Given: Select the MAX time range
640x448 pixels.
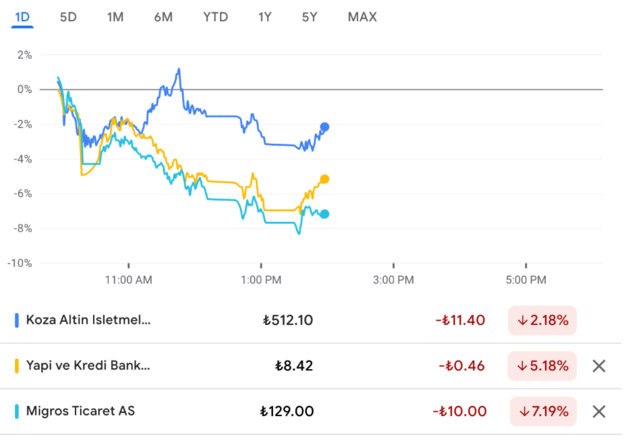Looking at the screenshot, I should (363, 17).
